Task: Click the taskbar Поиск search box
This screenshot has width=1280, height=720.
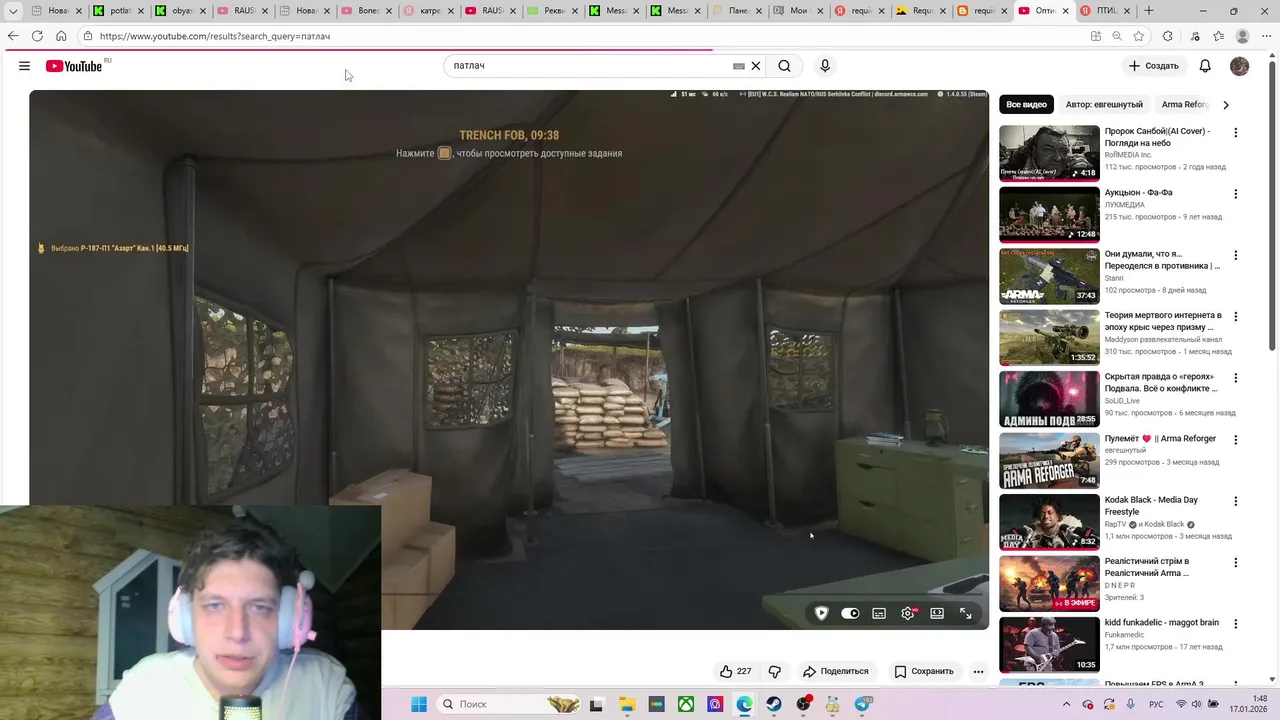Action: pos(510,704)
